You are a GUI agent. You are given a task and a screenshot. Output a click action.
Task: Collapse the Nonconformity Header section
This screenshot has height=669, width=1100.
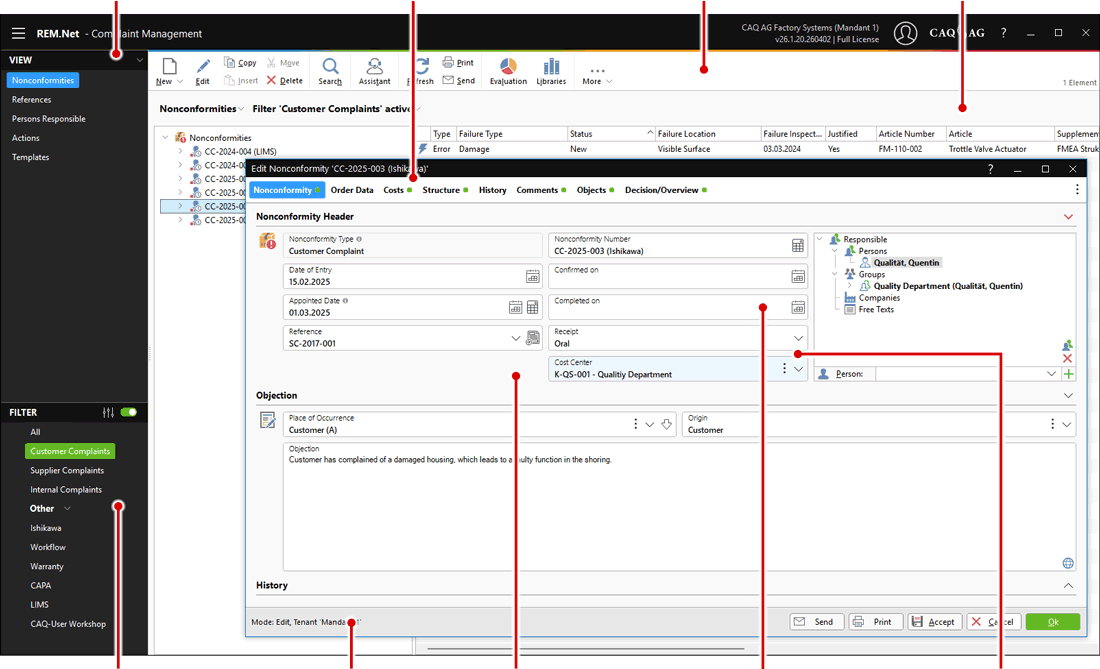pos(1068,217)
